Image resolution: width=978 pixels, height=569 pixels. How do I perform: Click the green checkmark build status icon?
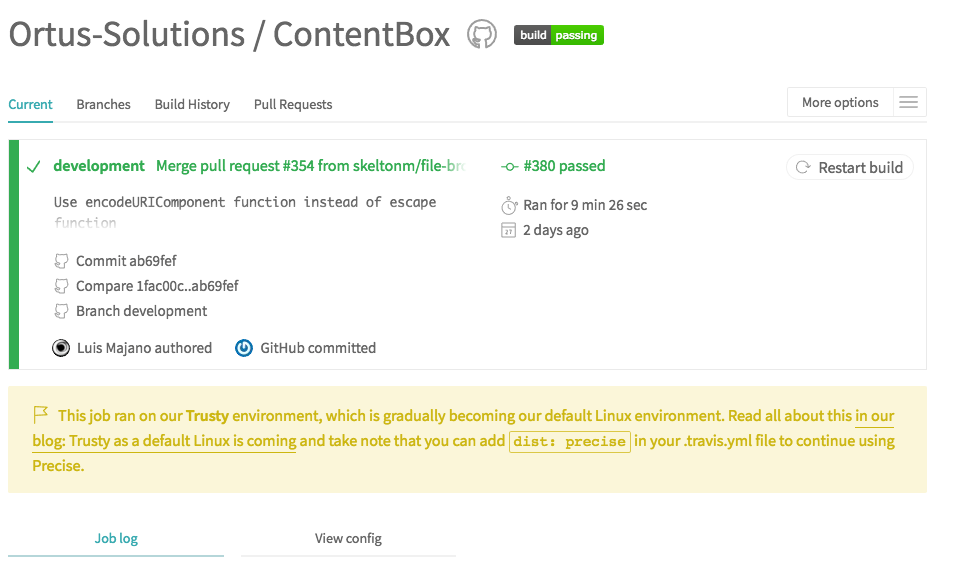pos(33,167)
